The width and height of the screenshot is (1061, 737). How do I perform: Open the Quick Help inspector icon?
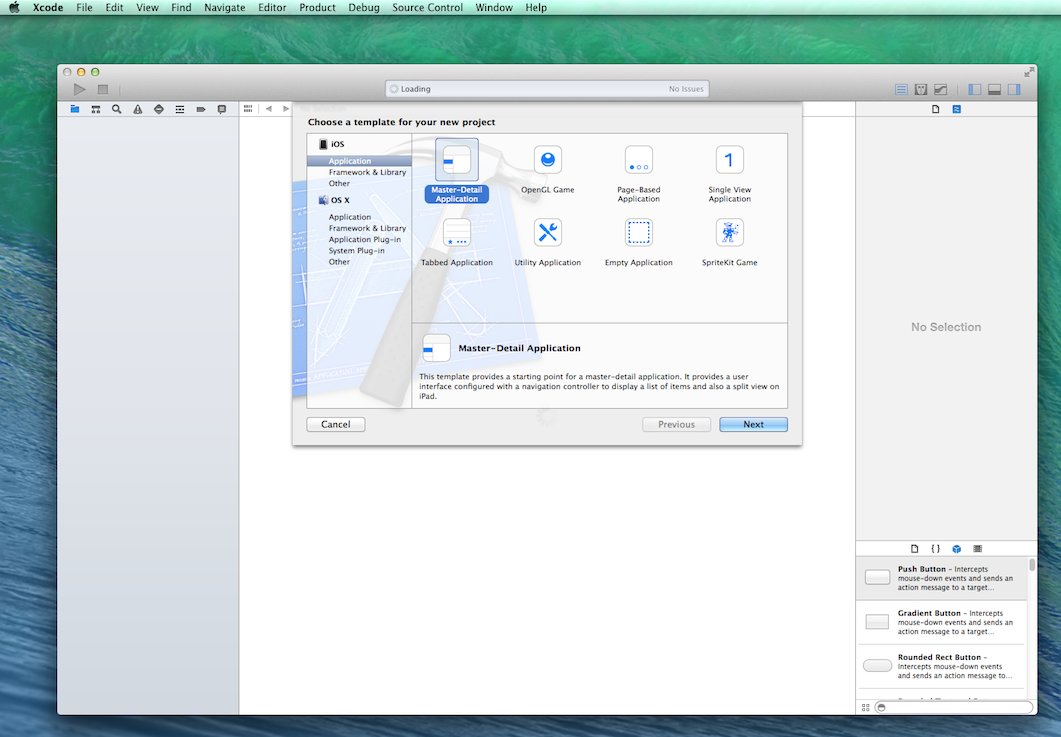point(957,109)
